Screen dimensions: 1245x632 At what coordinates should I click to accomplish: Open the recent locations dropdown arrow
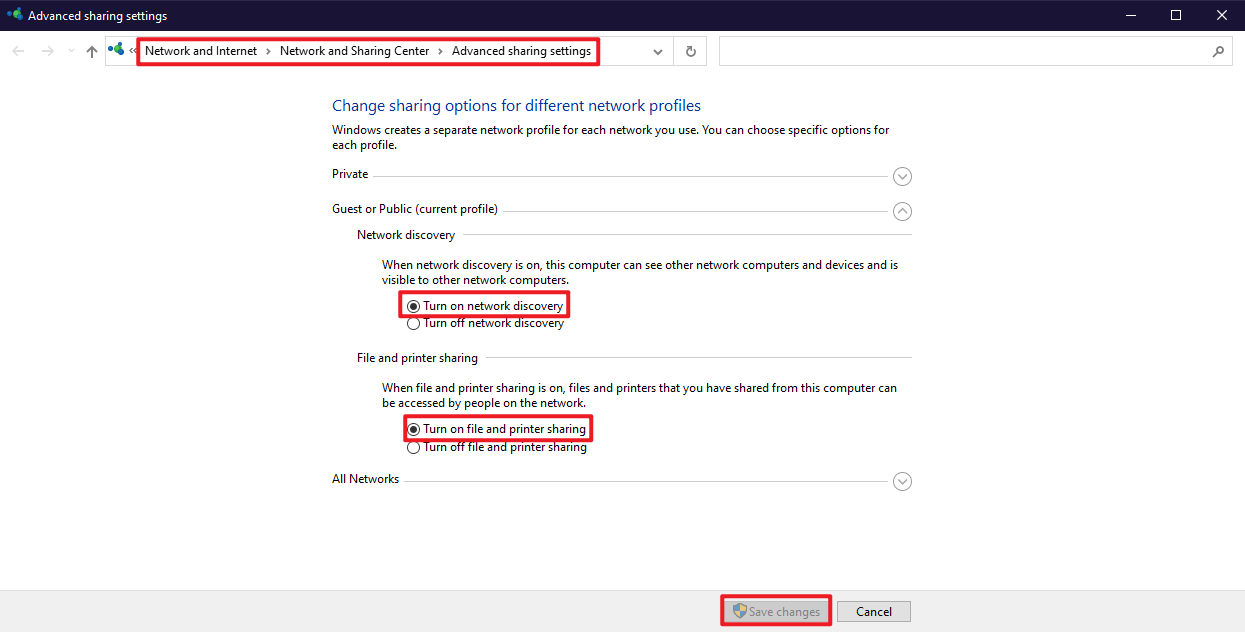pyautogui.click(x=71, y=51)
